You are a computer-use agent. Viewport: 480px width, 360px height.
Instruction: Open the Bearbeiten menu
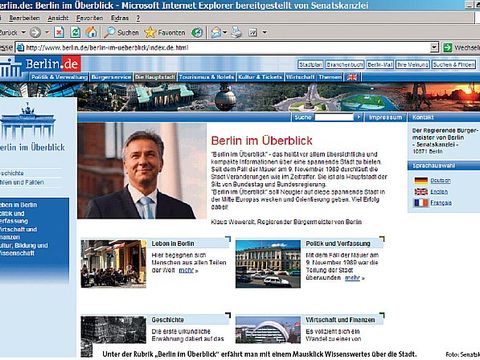pos(24,18)
